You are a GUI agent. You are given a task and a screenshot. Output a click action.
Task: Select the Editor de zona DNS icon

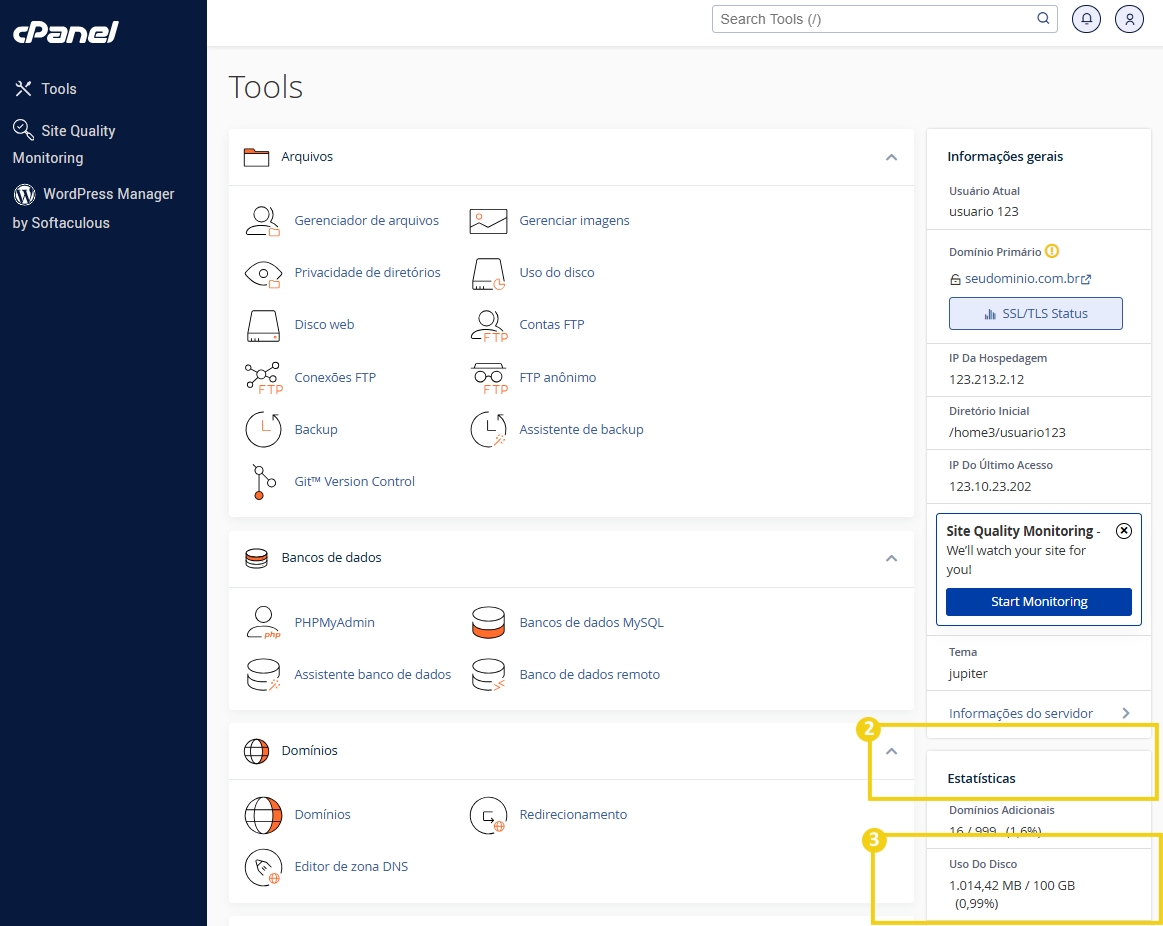pyautogui.click(x=263, y=867)
